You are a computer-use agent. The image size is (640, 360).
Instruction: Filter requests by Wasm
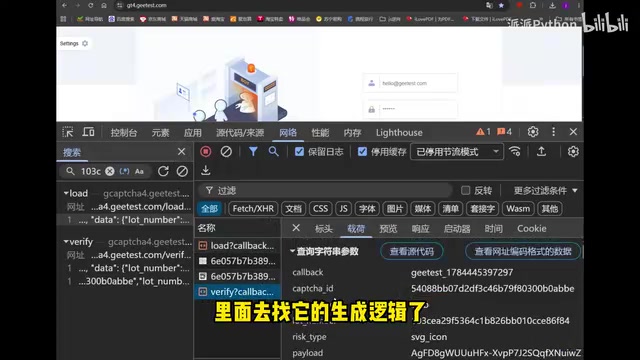[x=518, y=209]
